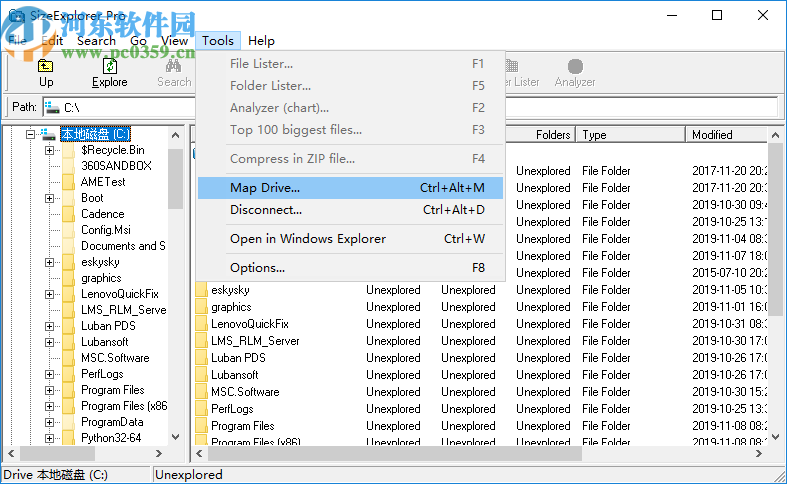Select MSC.Software folder in tree
Image resolution: width=787 pixels, height=484 pixels.
[115, 358]
